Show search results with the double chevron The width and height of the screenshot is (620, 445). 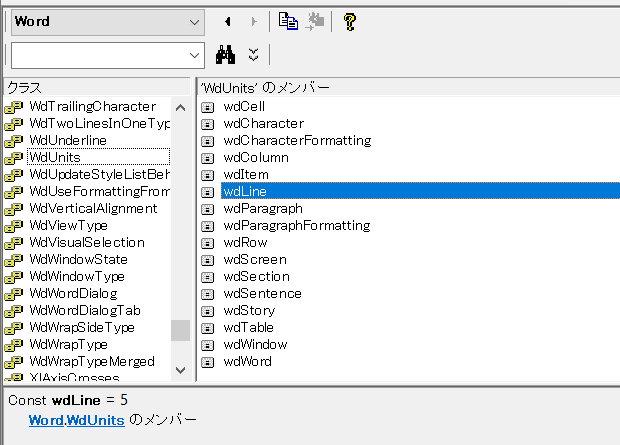(254, 54)
